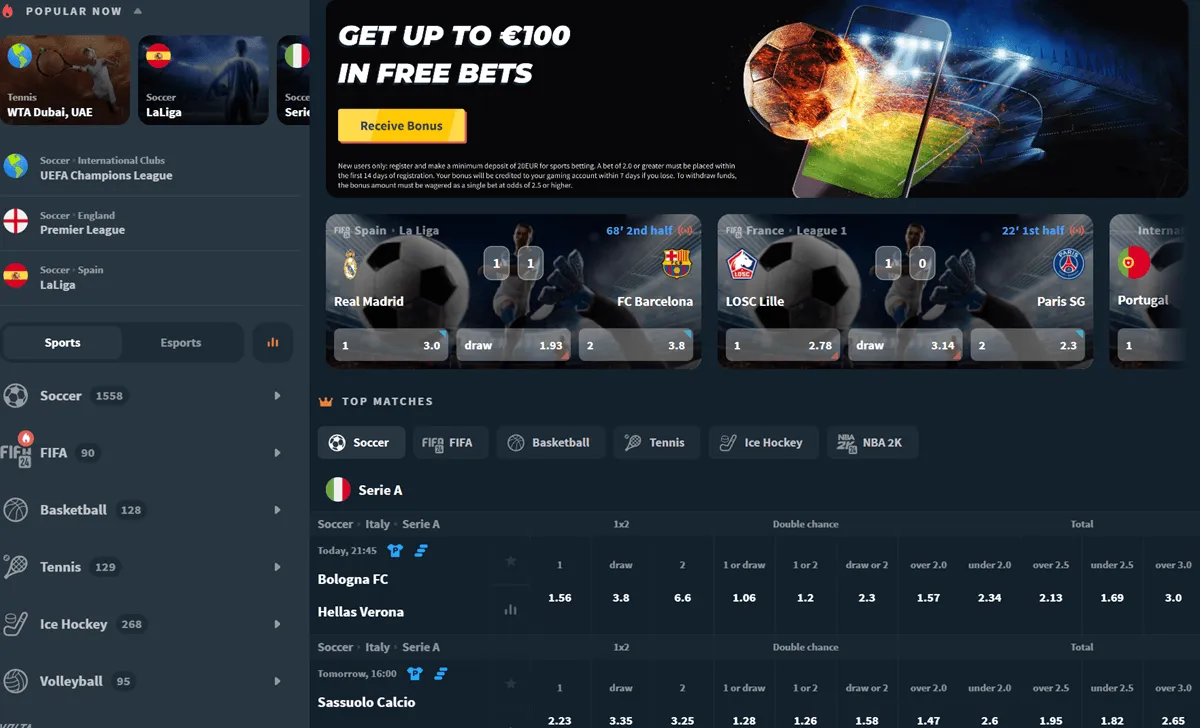The height and width of the screenshot is (728, 1200).
Task: Click the Tennis racket icon in sidebar
Action: (15, 567)
